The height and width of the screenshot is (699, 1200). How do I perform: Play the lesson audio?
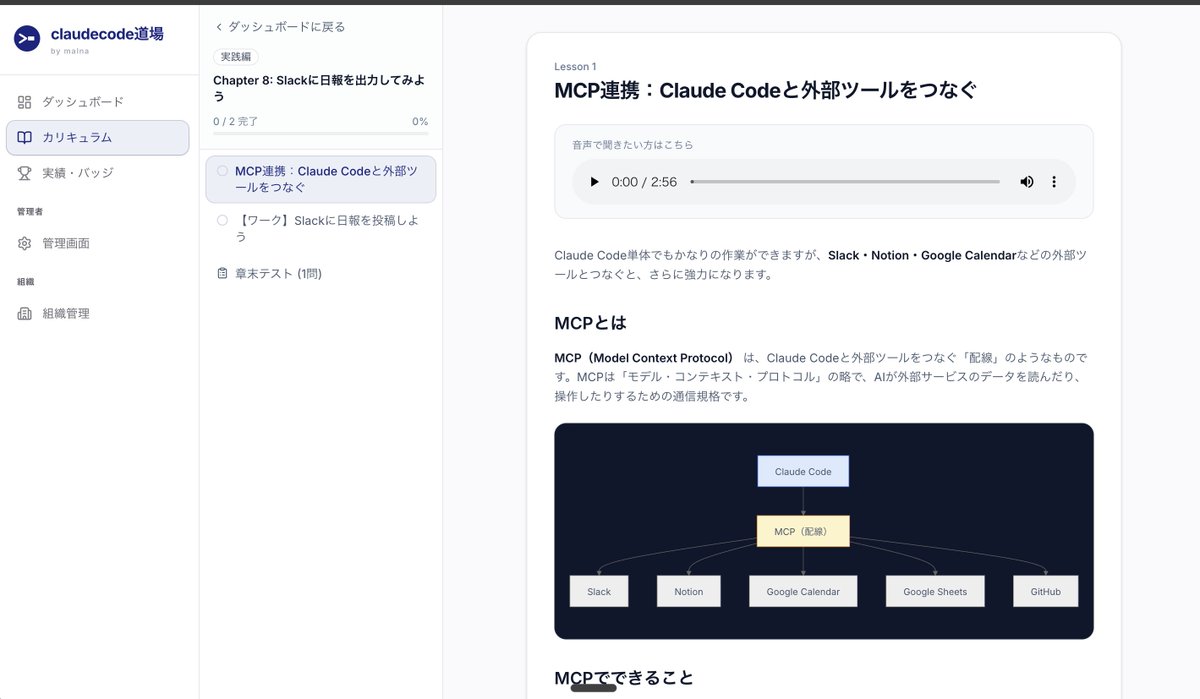coord(594,182)
